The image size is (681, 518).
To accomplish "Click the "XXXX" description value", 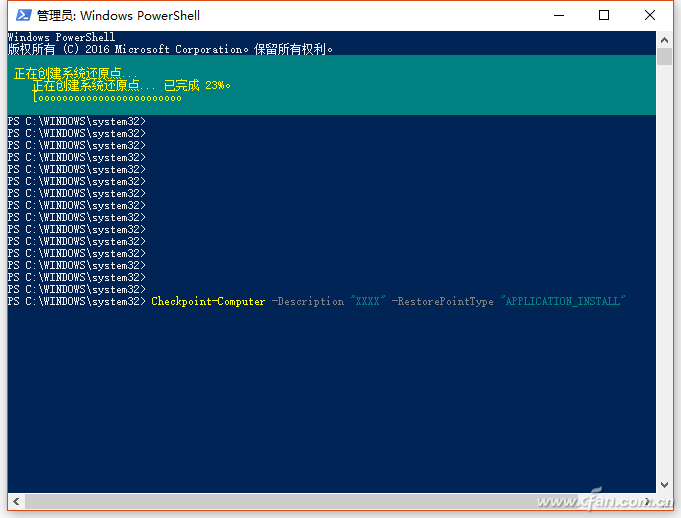I will (x=368, y=301).
